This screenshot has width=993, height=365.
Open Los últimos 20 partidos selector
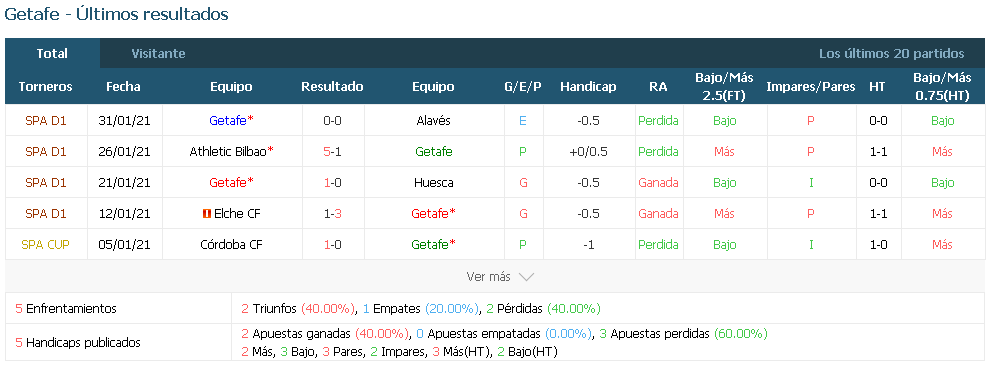(891, 54)
